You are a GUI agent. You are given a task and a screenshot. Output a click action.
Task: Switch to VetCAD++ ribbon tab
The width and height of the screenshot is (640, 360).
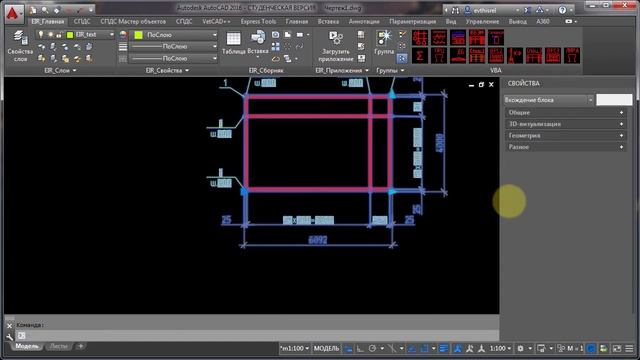216,21
